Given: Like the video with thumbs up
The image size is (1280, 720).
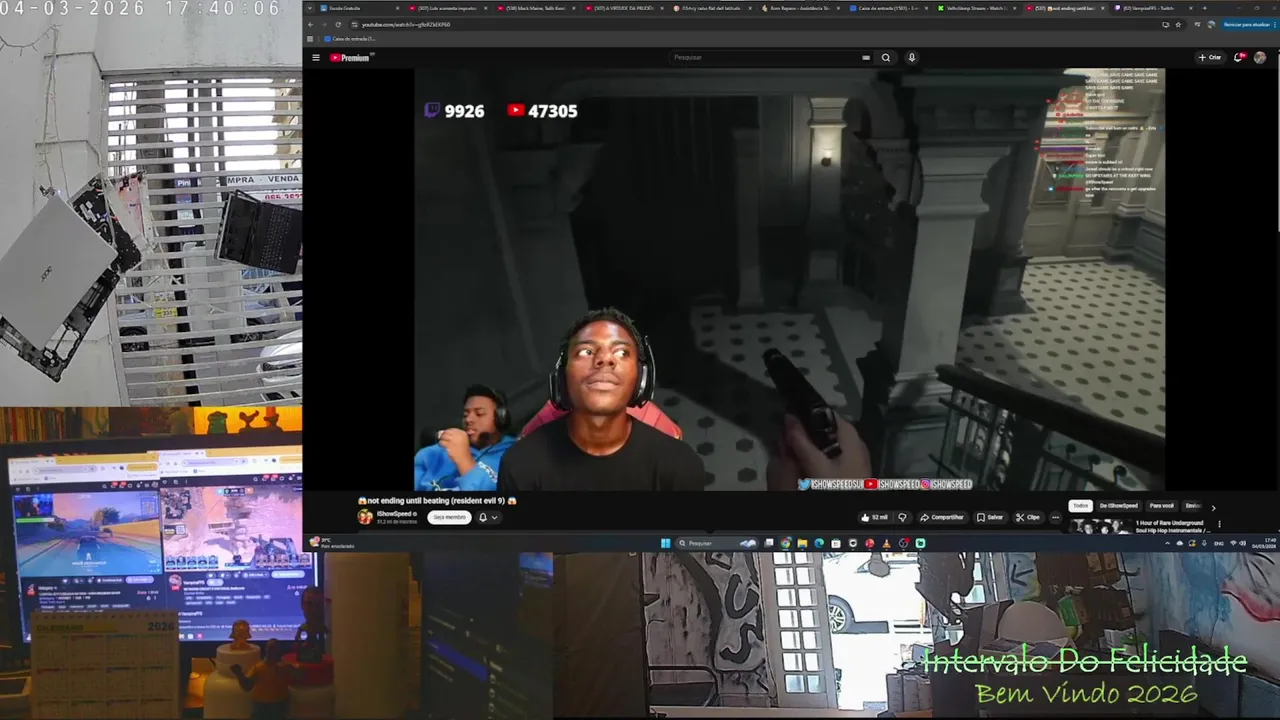Looking at the screenshot, I should tap(874, 517).
